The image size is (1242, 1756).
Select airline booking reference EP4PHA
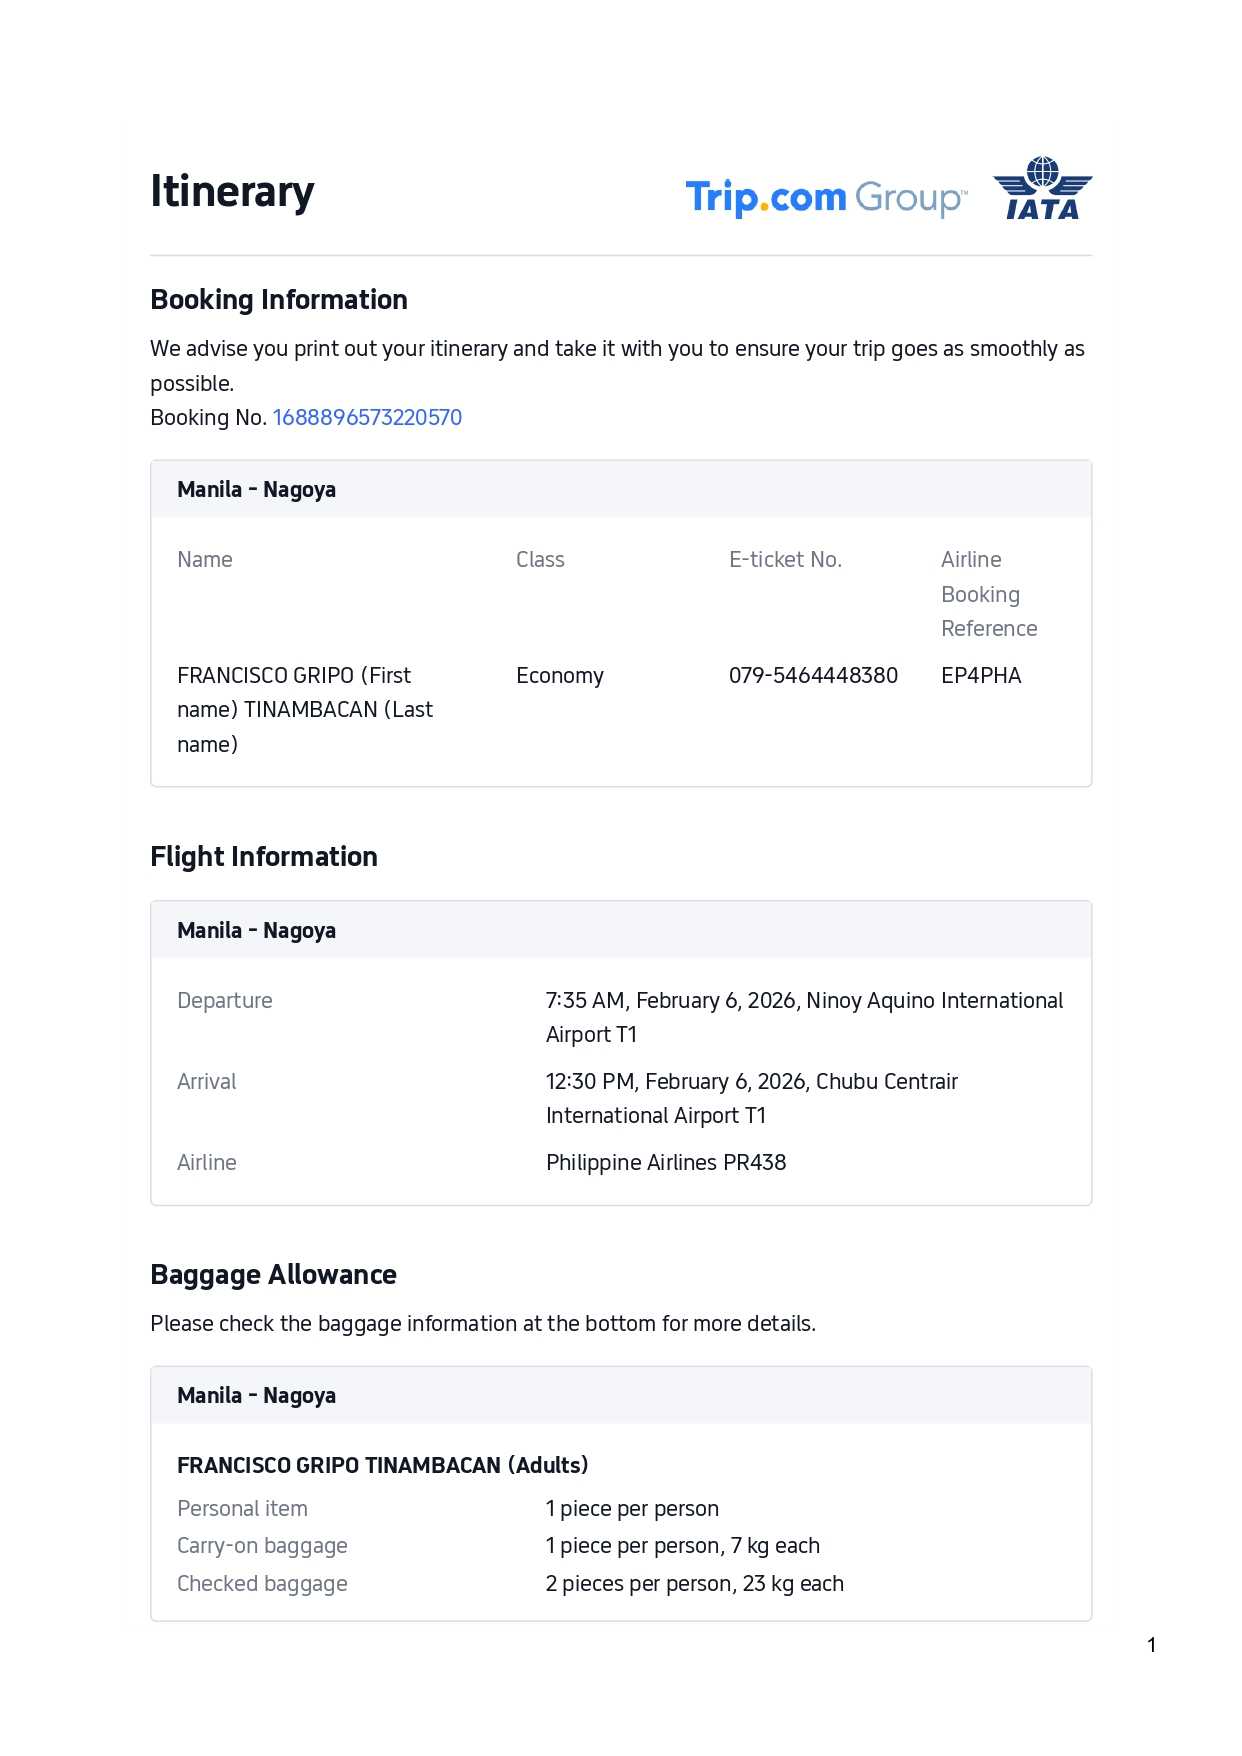pyautogui.click(x=981, y=676)
